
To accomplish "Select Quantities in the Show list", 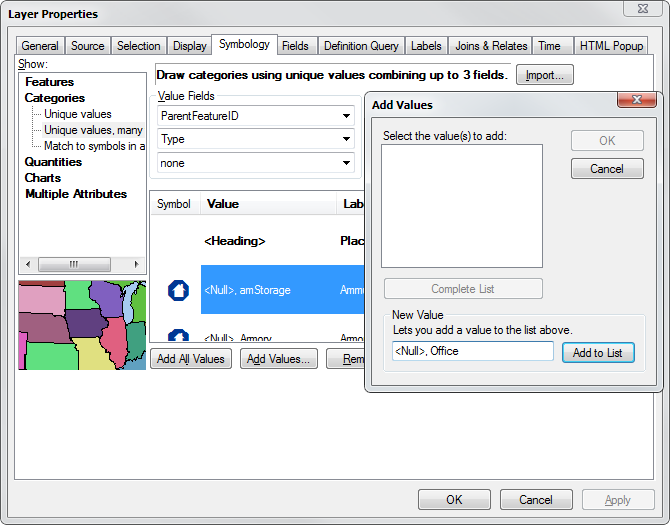I will (53, 162).
